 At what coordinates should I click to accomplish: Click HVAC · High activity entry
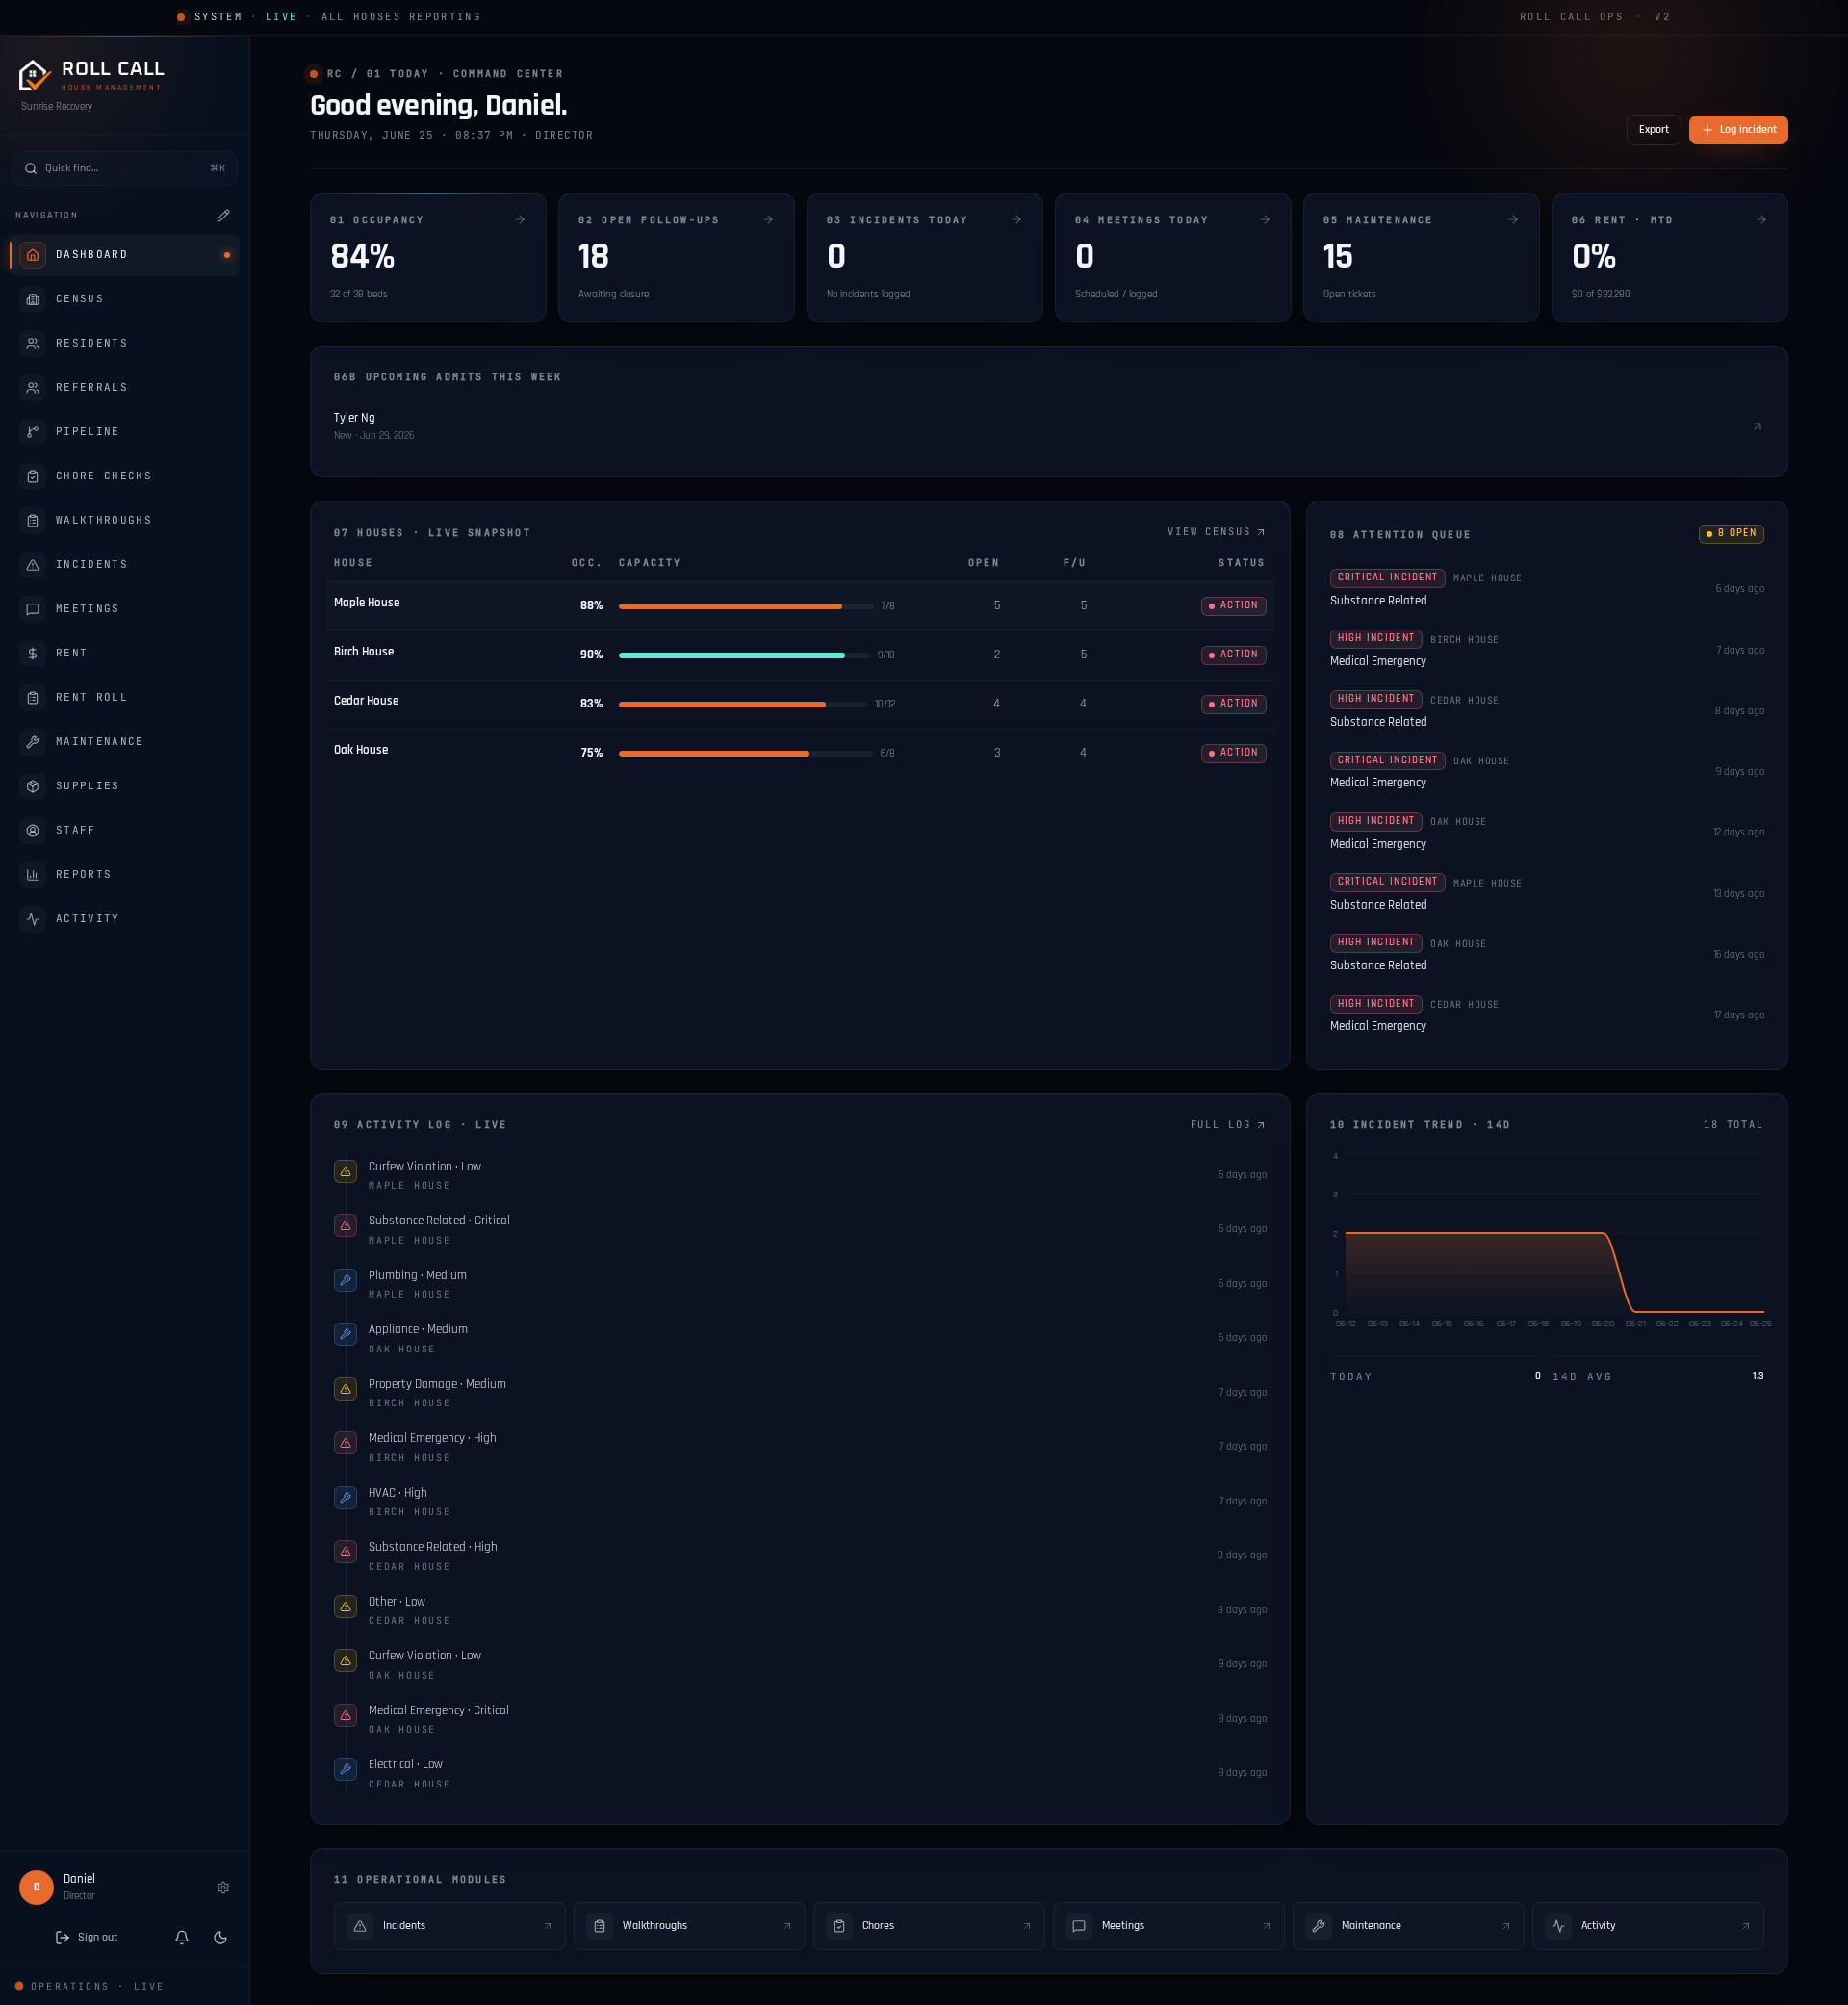point(800,1502)
